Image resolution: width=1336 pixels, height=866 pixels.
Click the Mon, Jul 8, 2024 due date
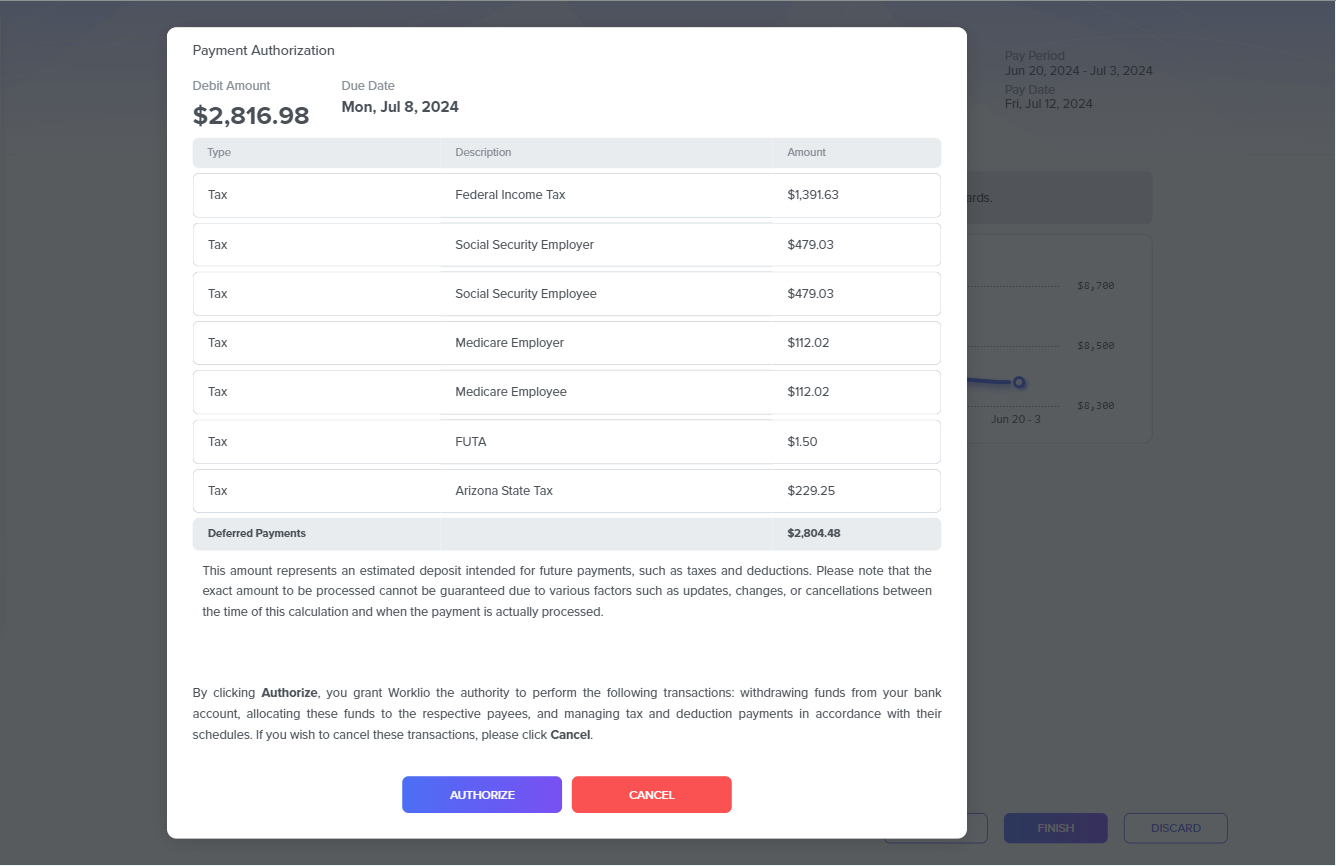[400, 107]
